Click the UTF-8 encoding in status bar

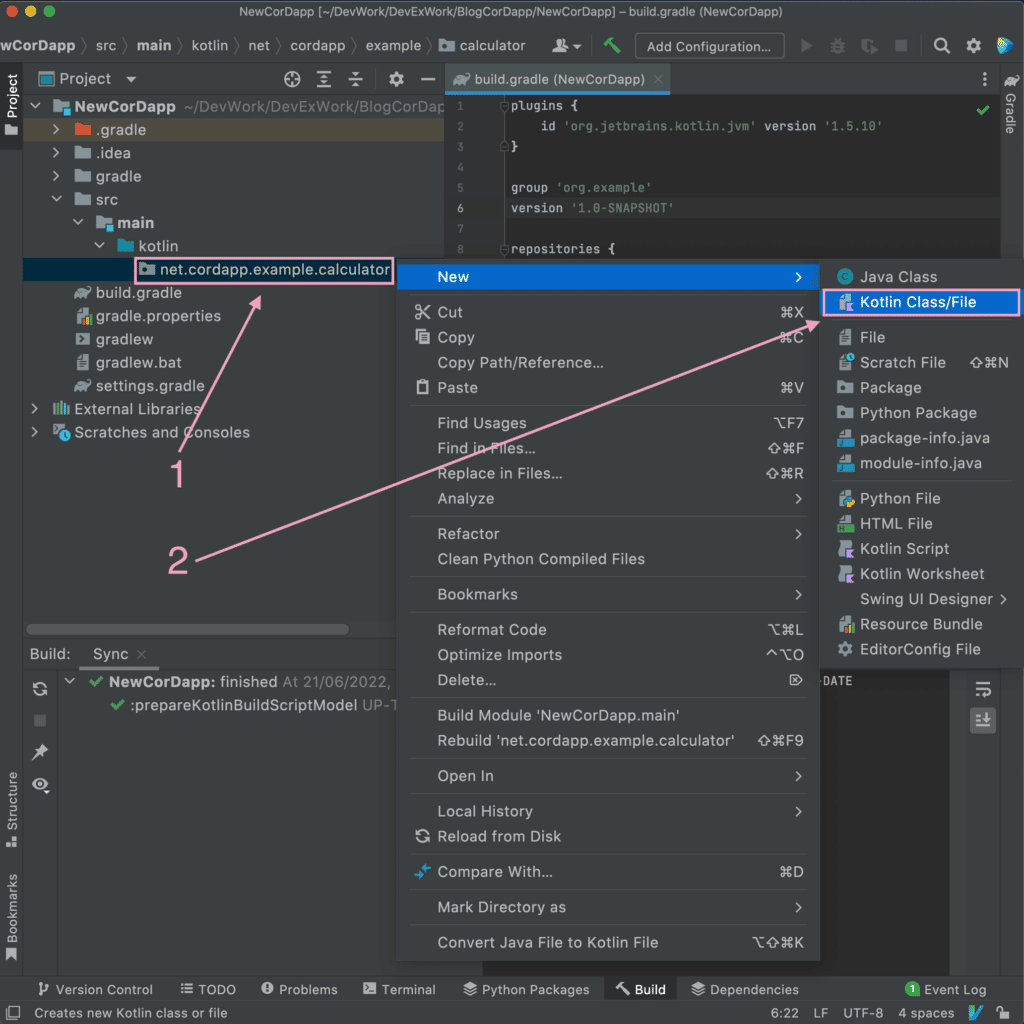(863, 1013)
